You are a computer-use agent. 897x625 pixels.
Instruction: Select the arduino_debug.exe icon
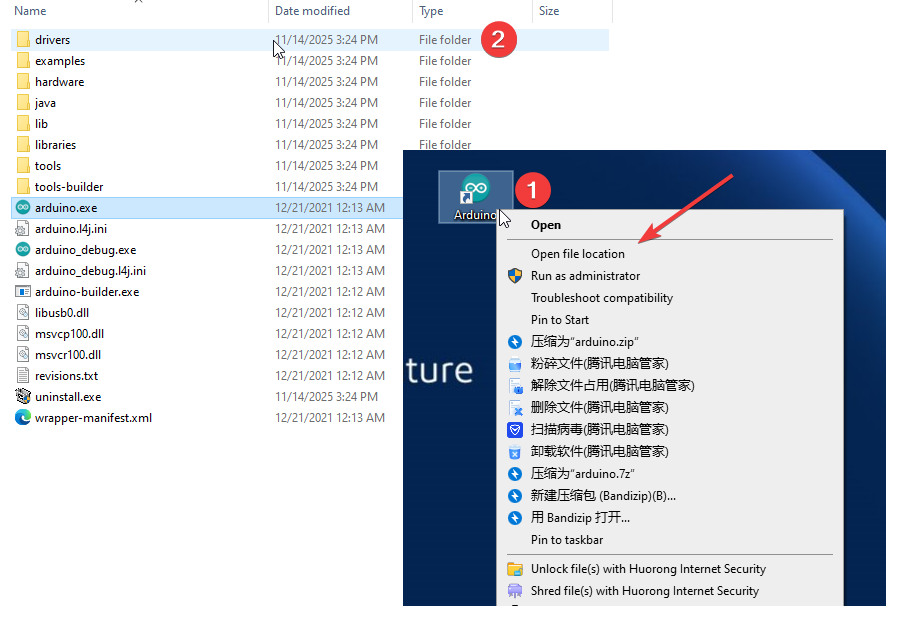(x=23, y=249)
